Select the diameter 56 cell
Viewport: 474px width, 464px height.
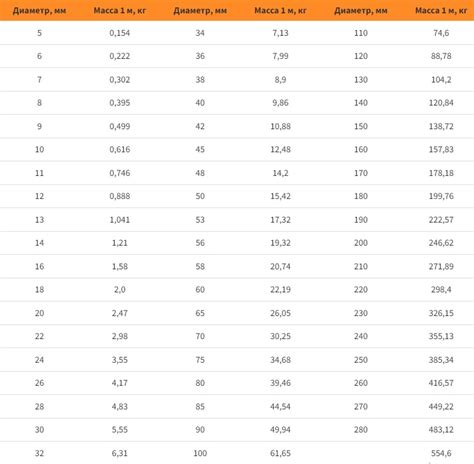pos(200,243)
